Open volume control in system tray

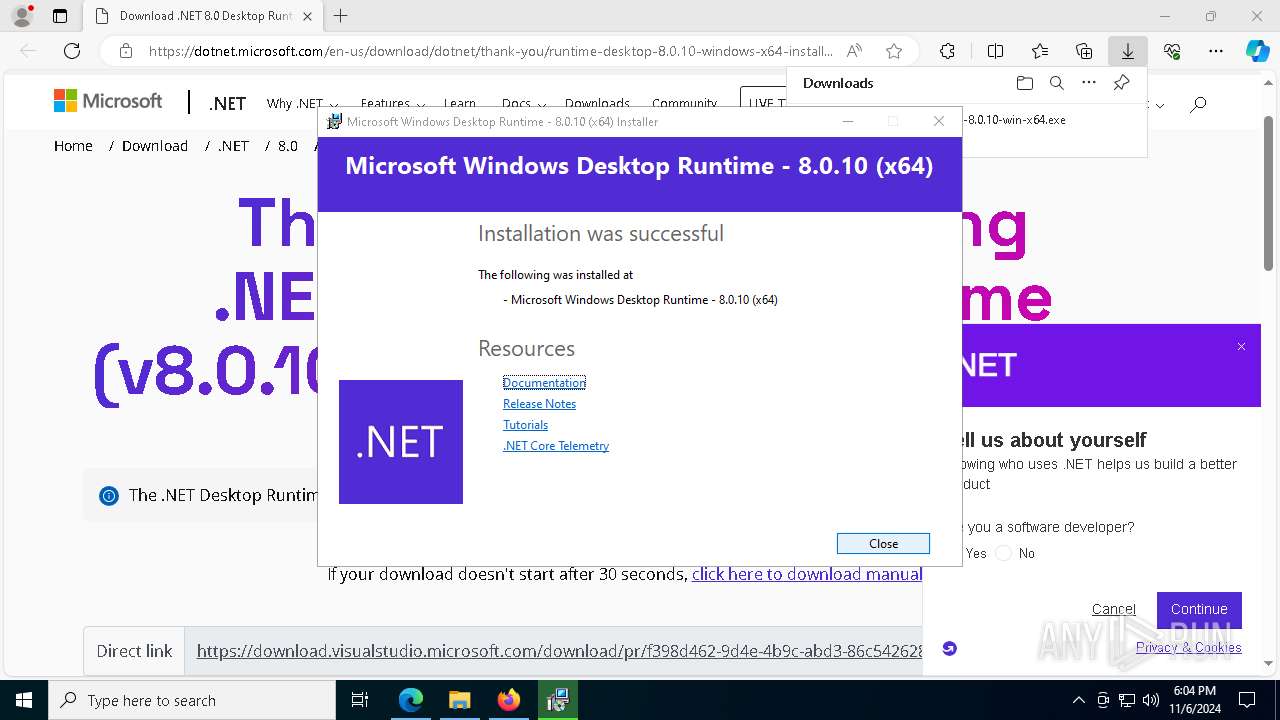click(x=1151, y=700)
